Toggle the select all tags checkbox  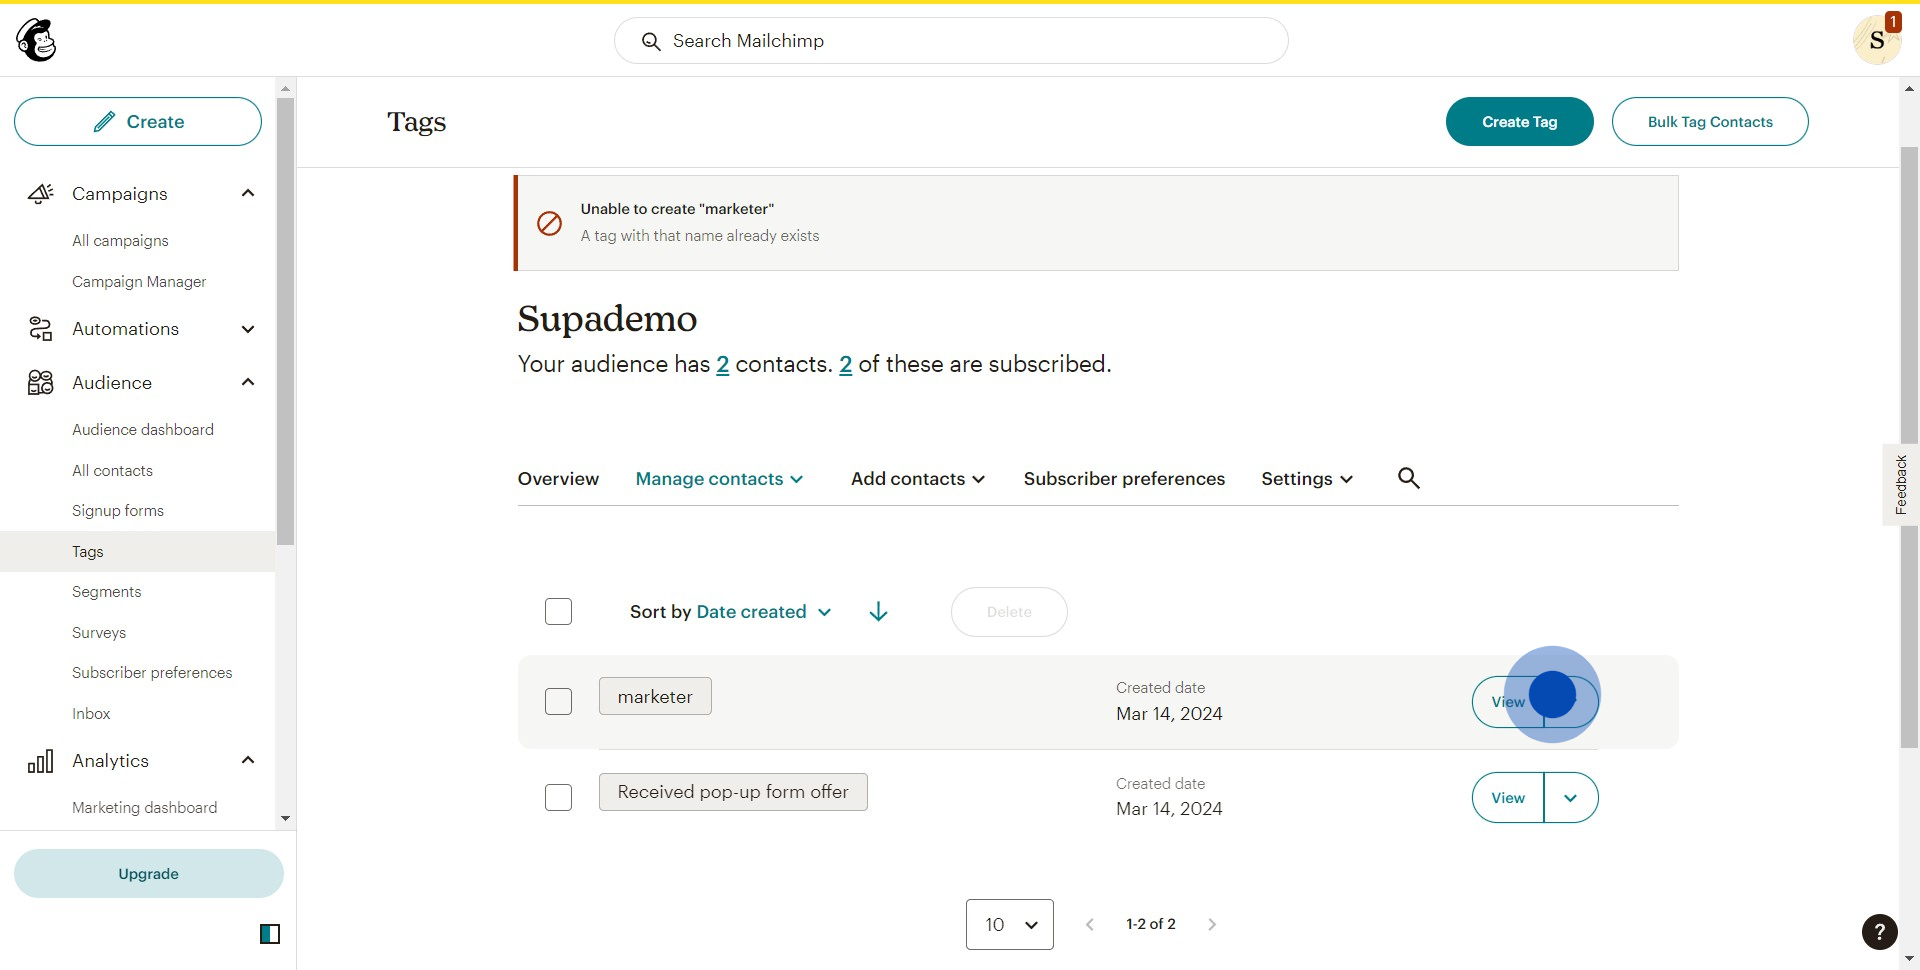click(x=558, y=612)
